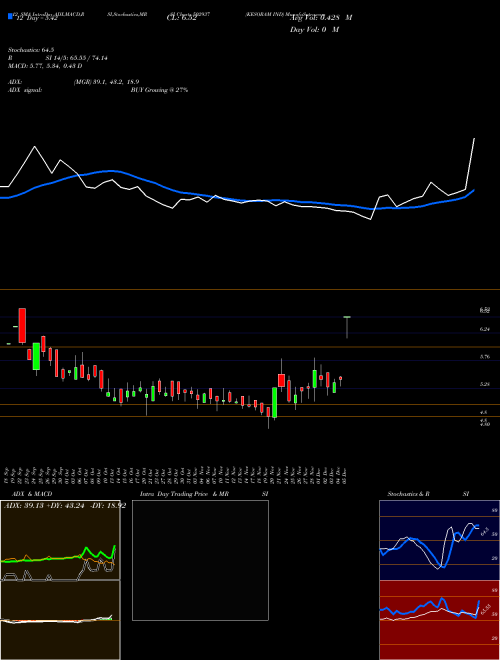Screen dimensions: 500x660
Task: Click the 'BUY Growing @ 27%' signal text
Action: pos(159,90)
